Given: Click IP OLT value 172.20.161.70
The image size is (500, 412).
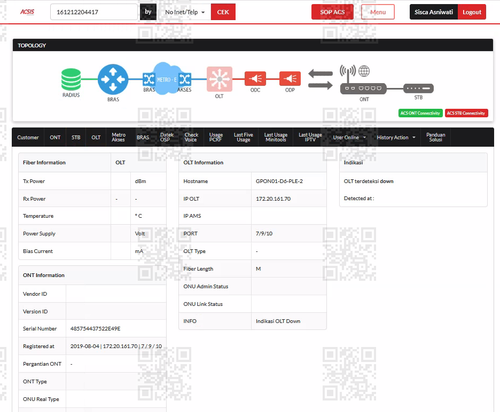Looking at the screenshot, I should pyautogui.click(x=273, y=199).
